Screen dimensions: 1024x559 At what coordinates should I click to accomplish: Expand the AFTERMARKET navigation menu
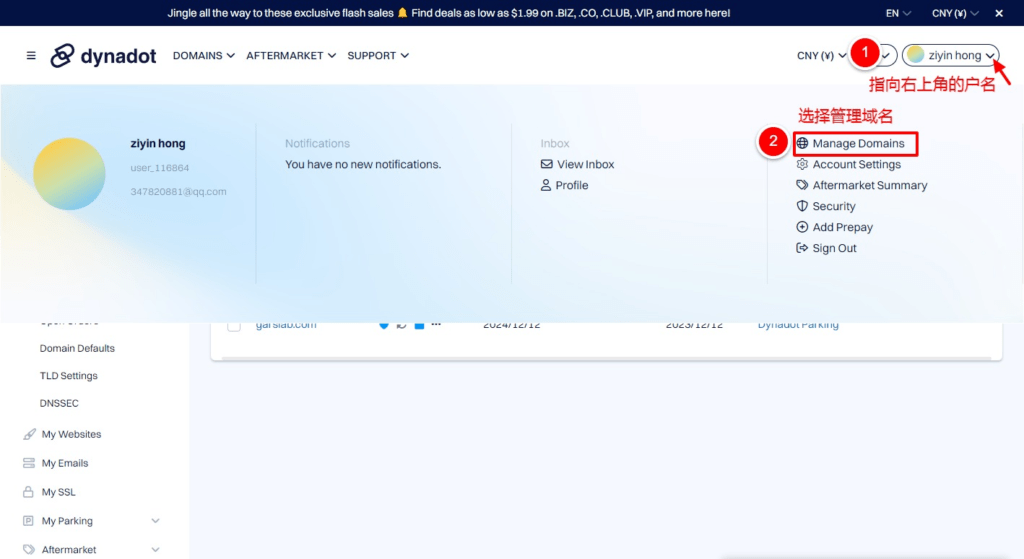pyautogui.click(x=291, y=56)
